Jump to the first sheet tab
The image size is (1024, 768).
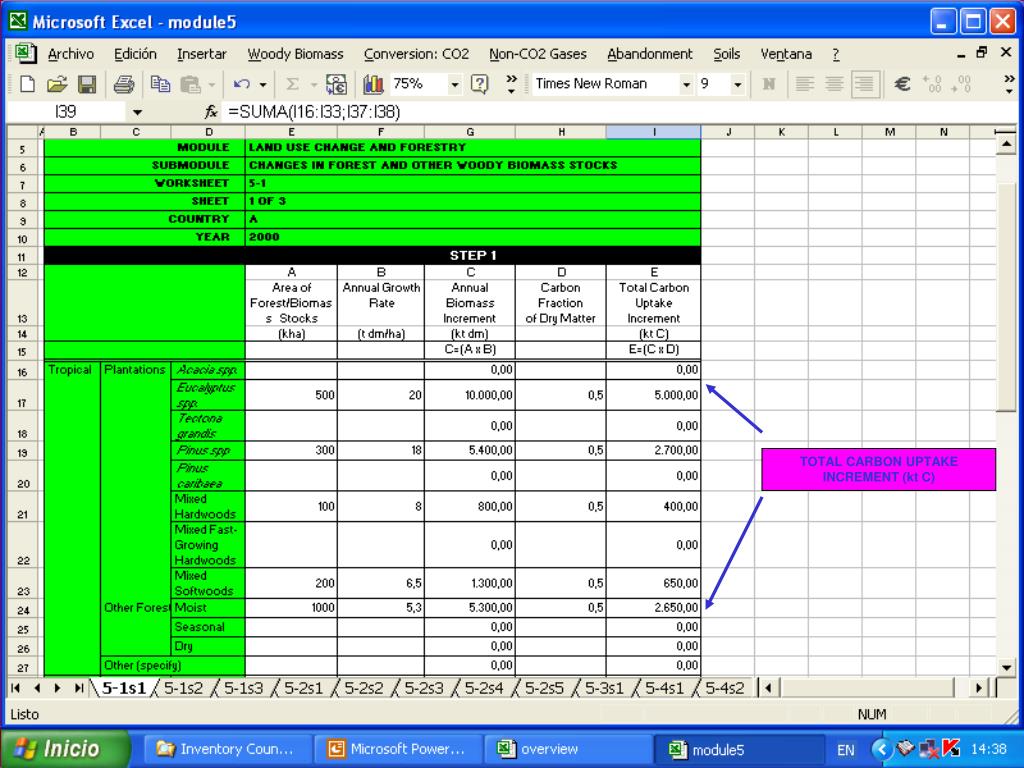16,688
